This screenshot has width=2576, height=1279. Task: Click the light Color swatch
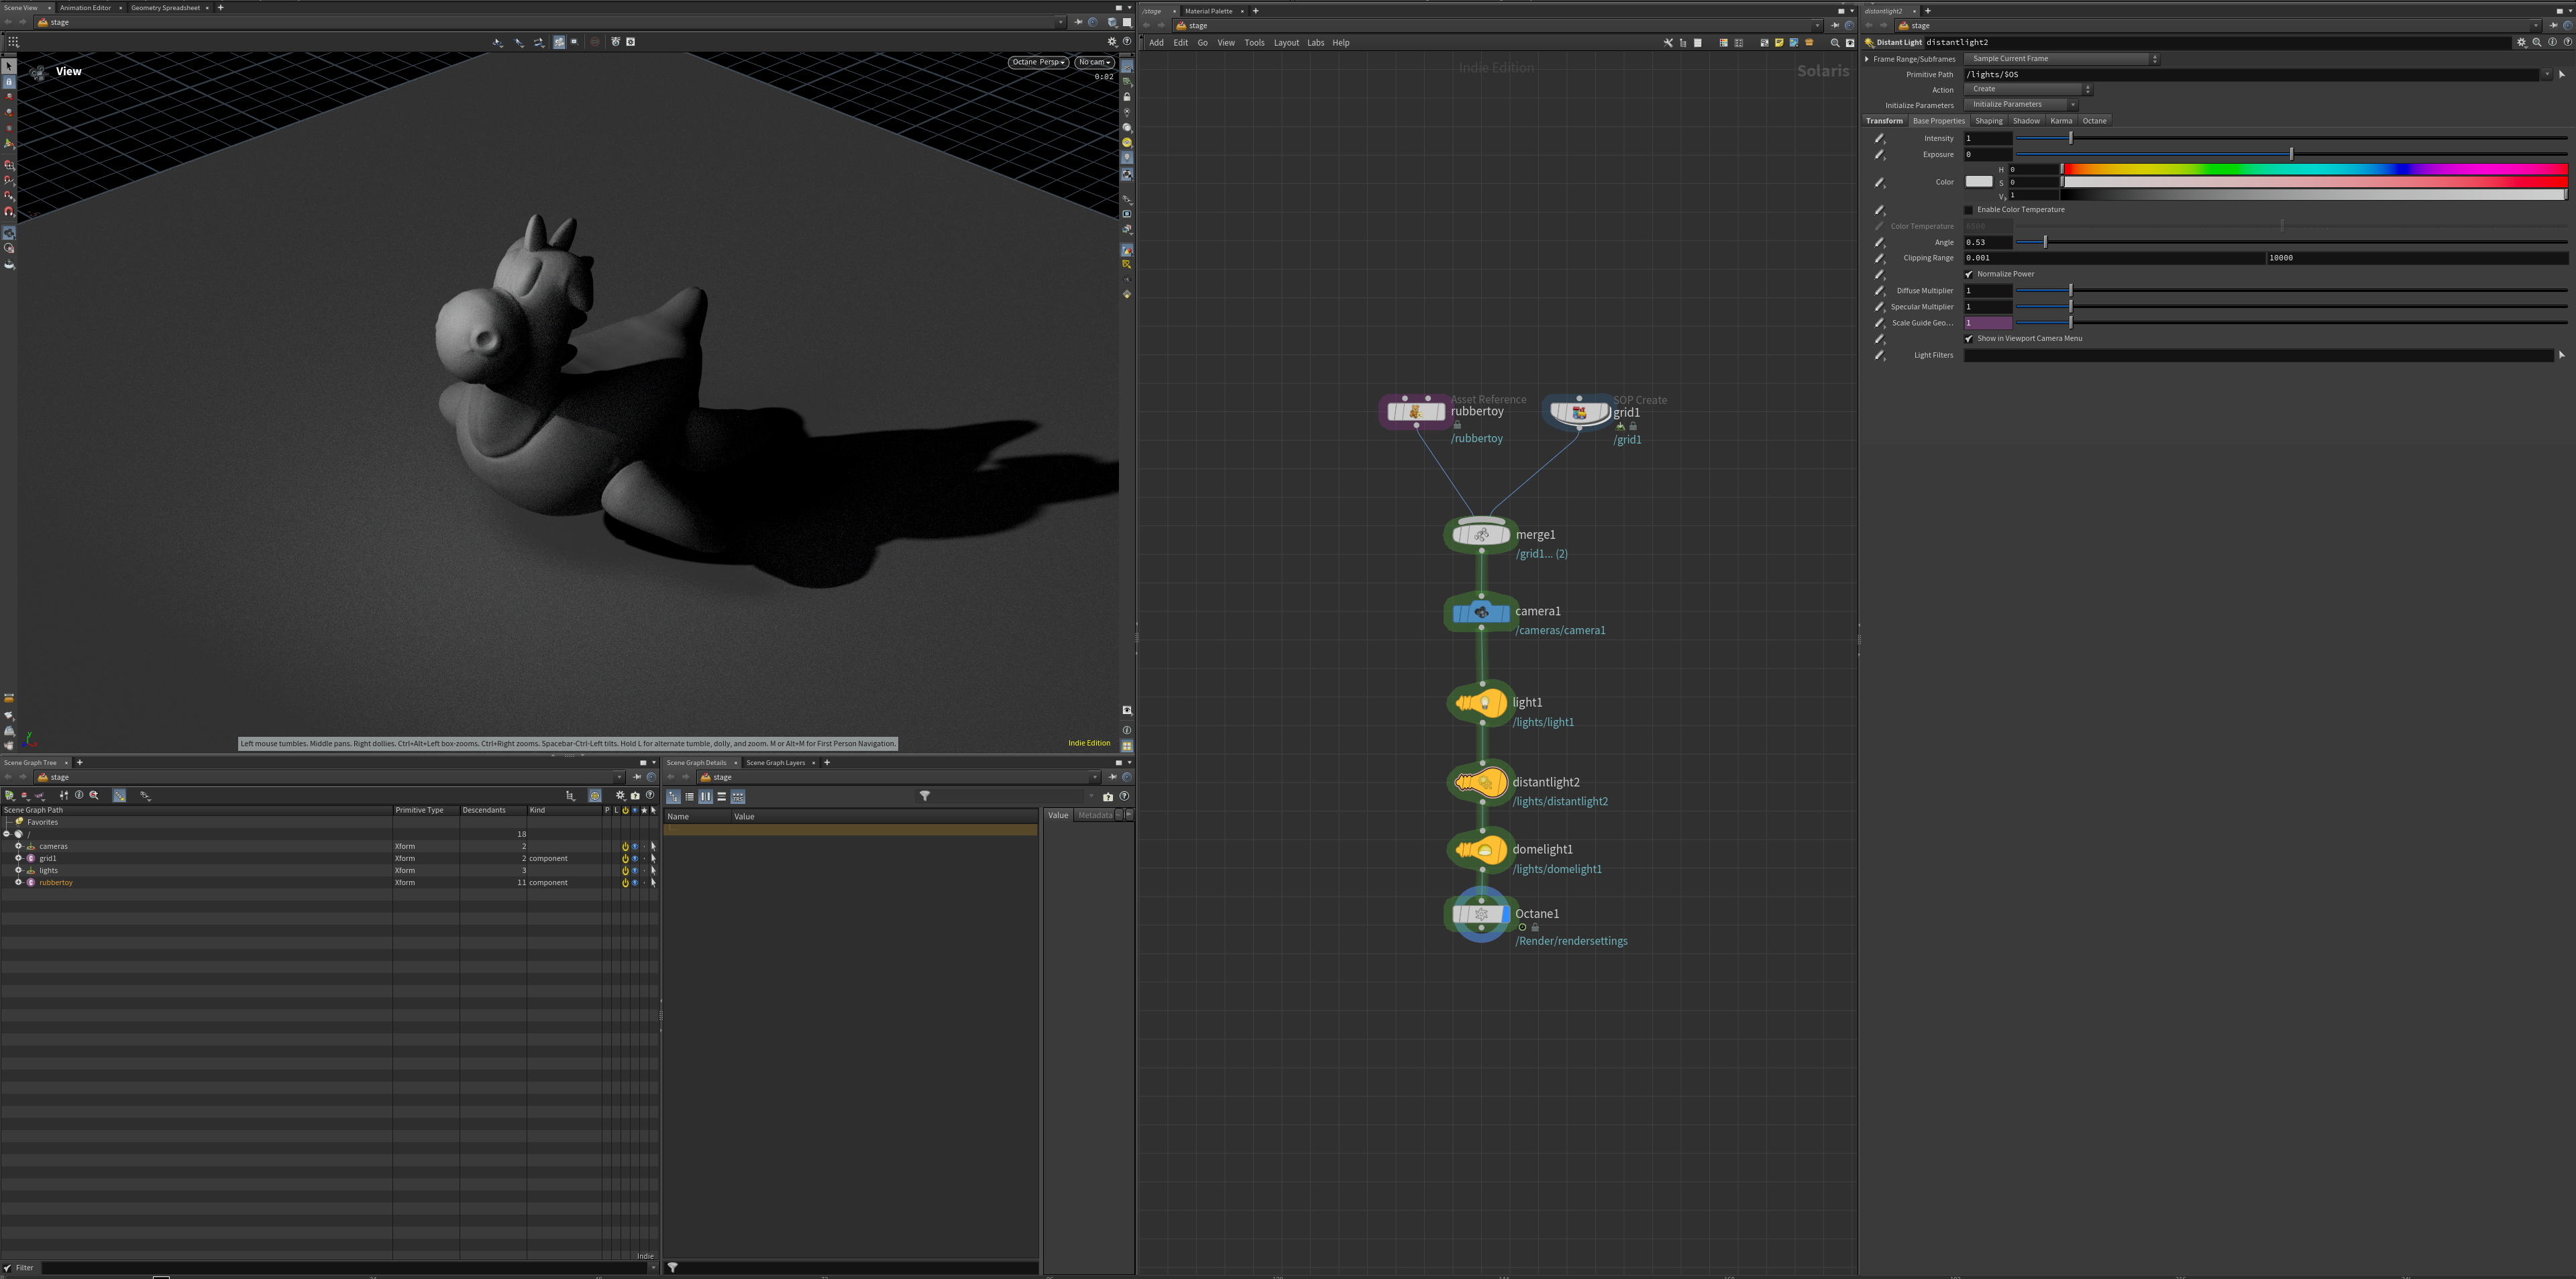point(1978,182)
